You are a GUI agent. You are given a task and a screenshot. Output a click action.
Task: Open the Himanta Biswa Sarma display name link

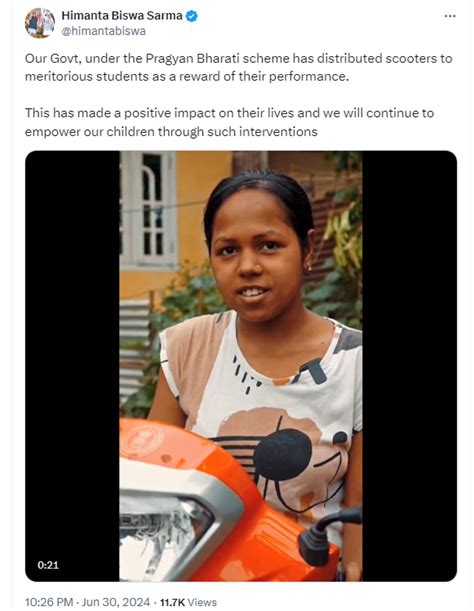[x=122, y=16]
